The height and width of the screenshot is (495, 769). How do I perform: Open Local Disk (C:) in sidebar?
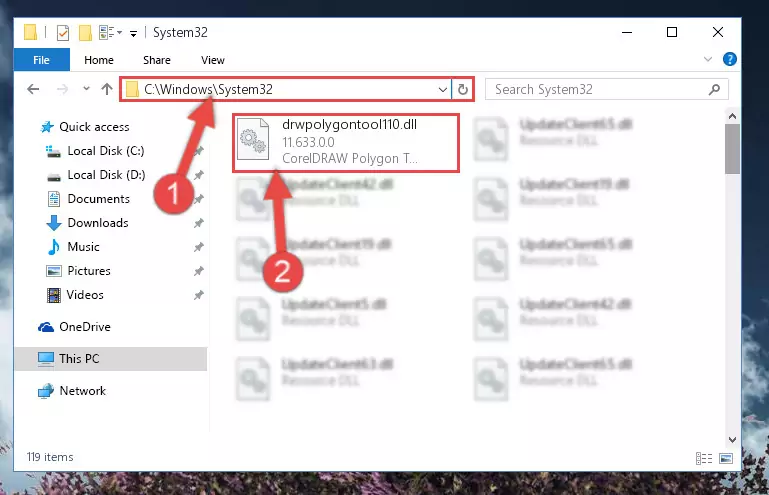coord(106,151)
